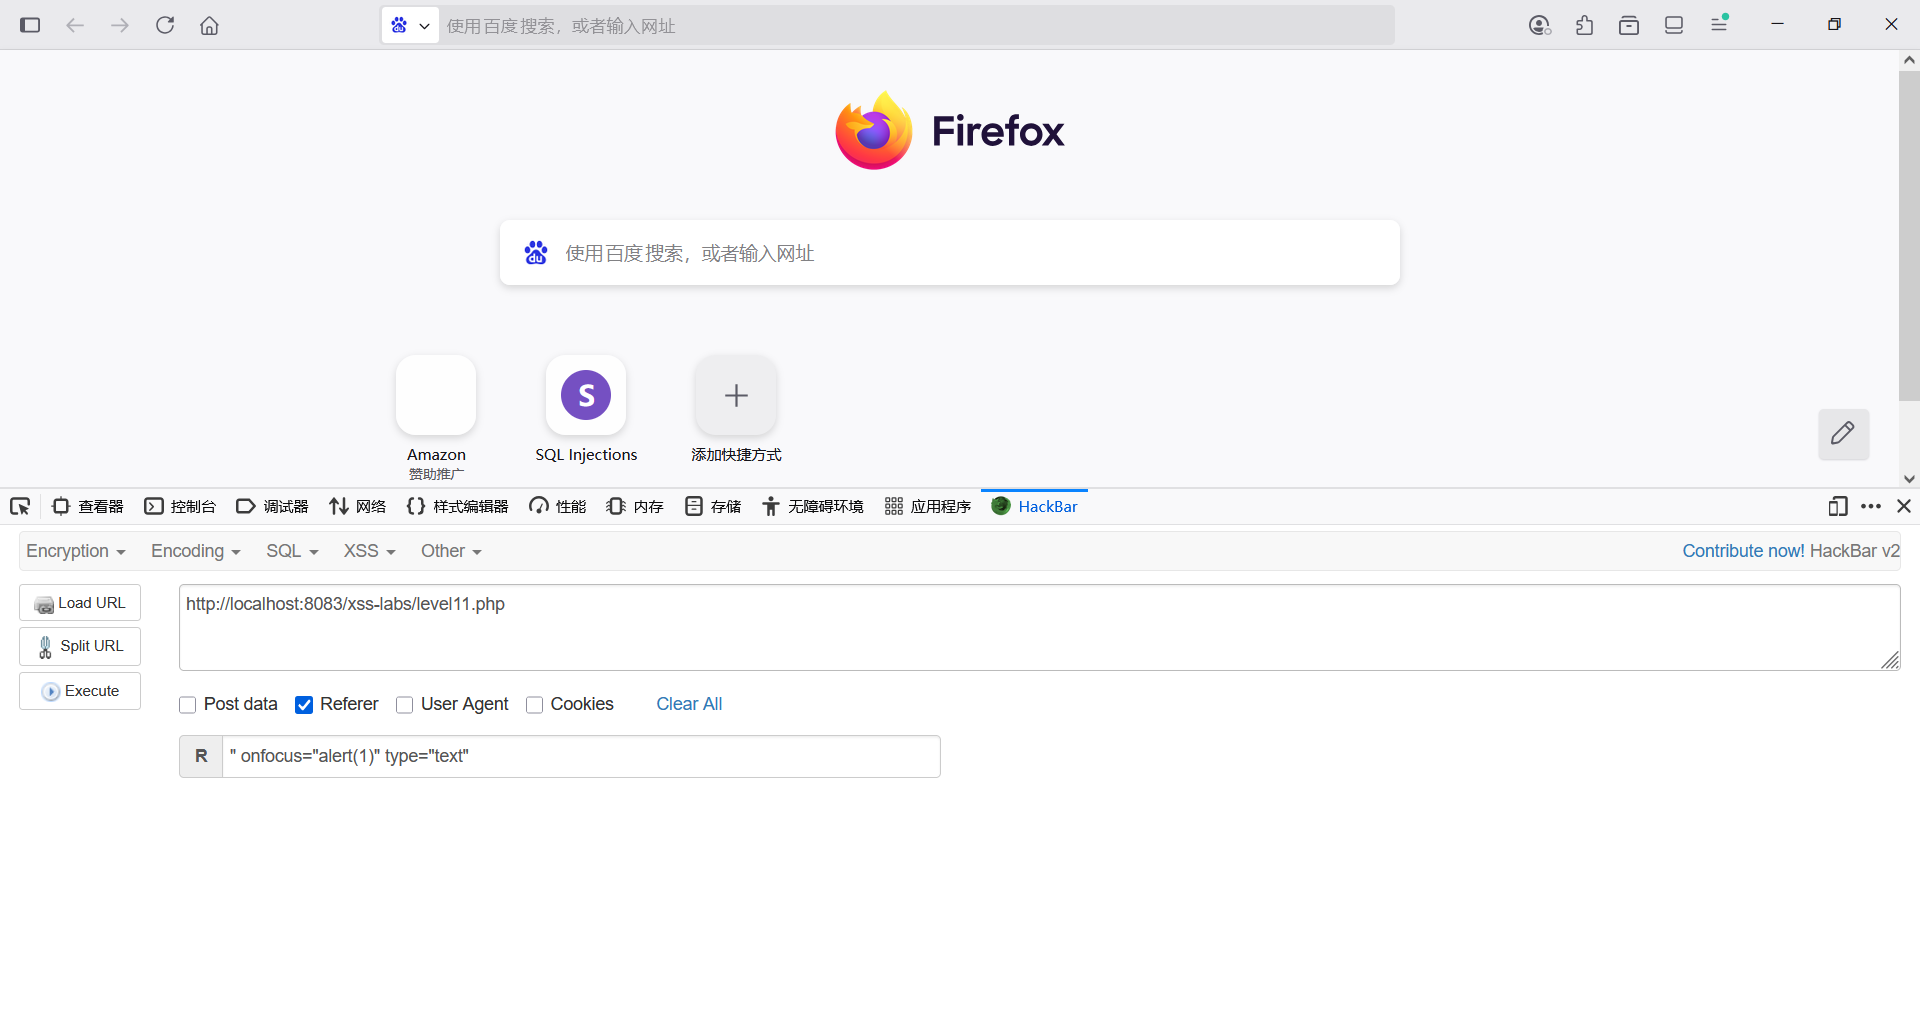Image resolution: width=1920 pixels, height=1030 pixels.
Task: Click the Baidu search box on new tab page
Action: (x=950, y=253)
